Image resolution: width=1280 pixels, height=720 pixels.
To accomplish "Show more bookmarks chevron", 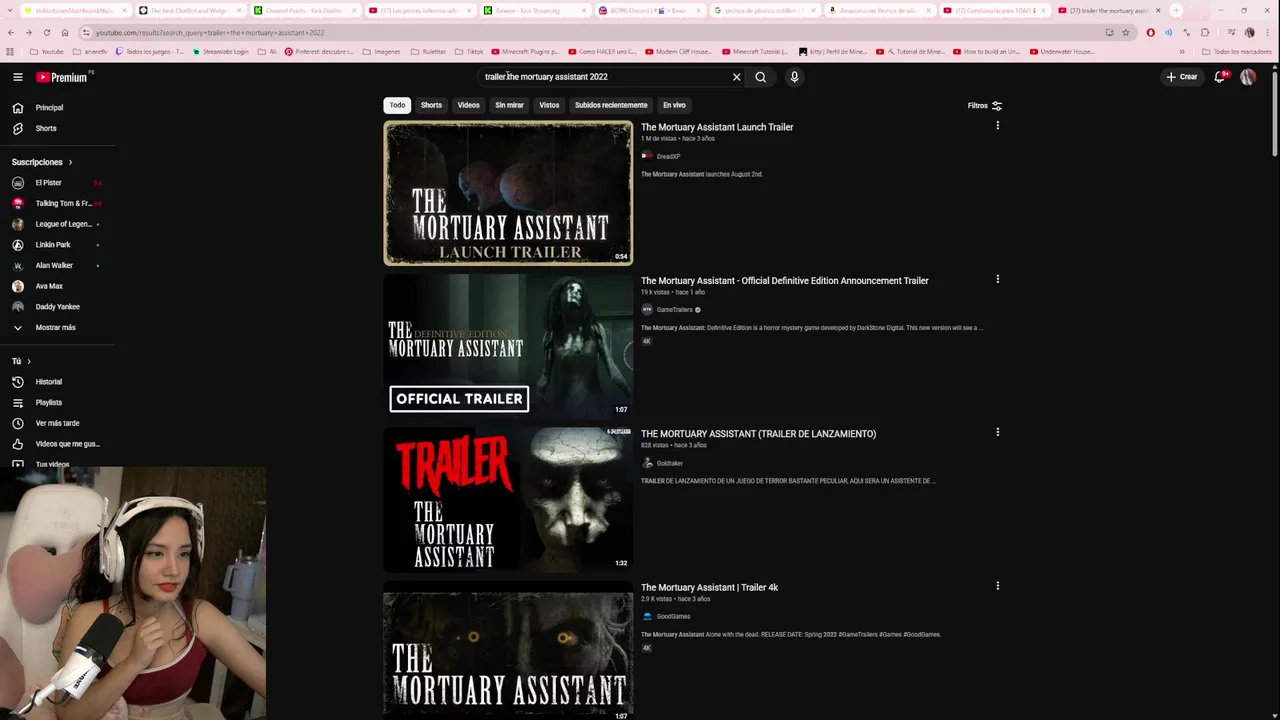I will pyautogui.click(x=1182, y=51).
